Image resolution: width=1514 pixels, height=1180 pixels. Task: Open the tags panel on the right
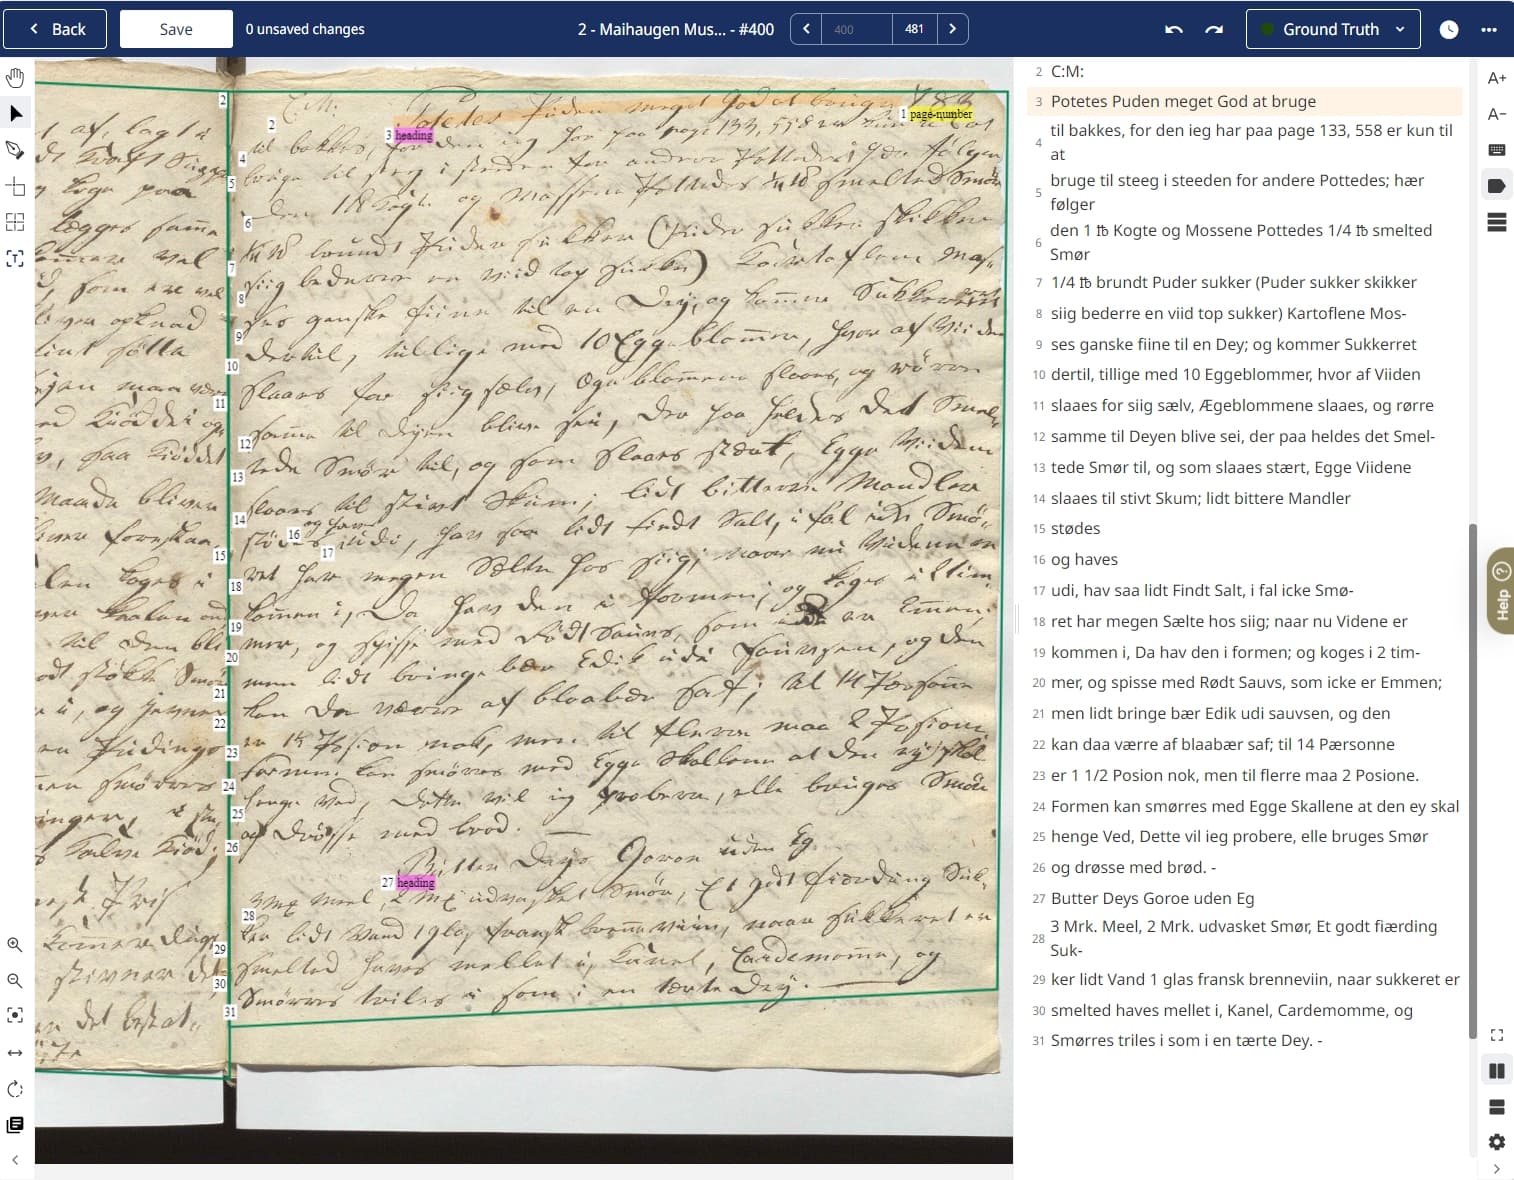click(1496, 184)
